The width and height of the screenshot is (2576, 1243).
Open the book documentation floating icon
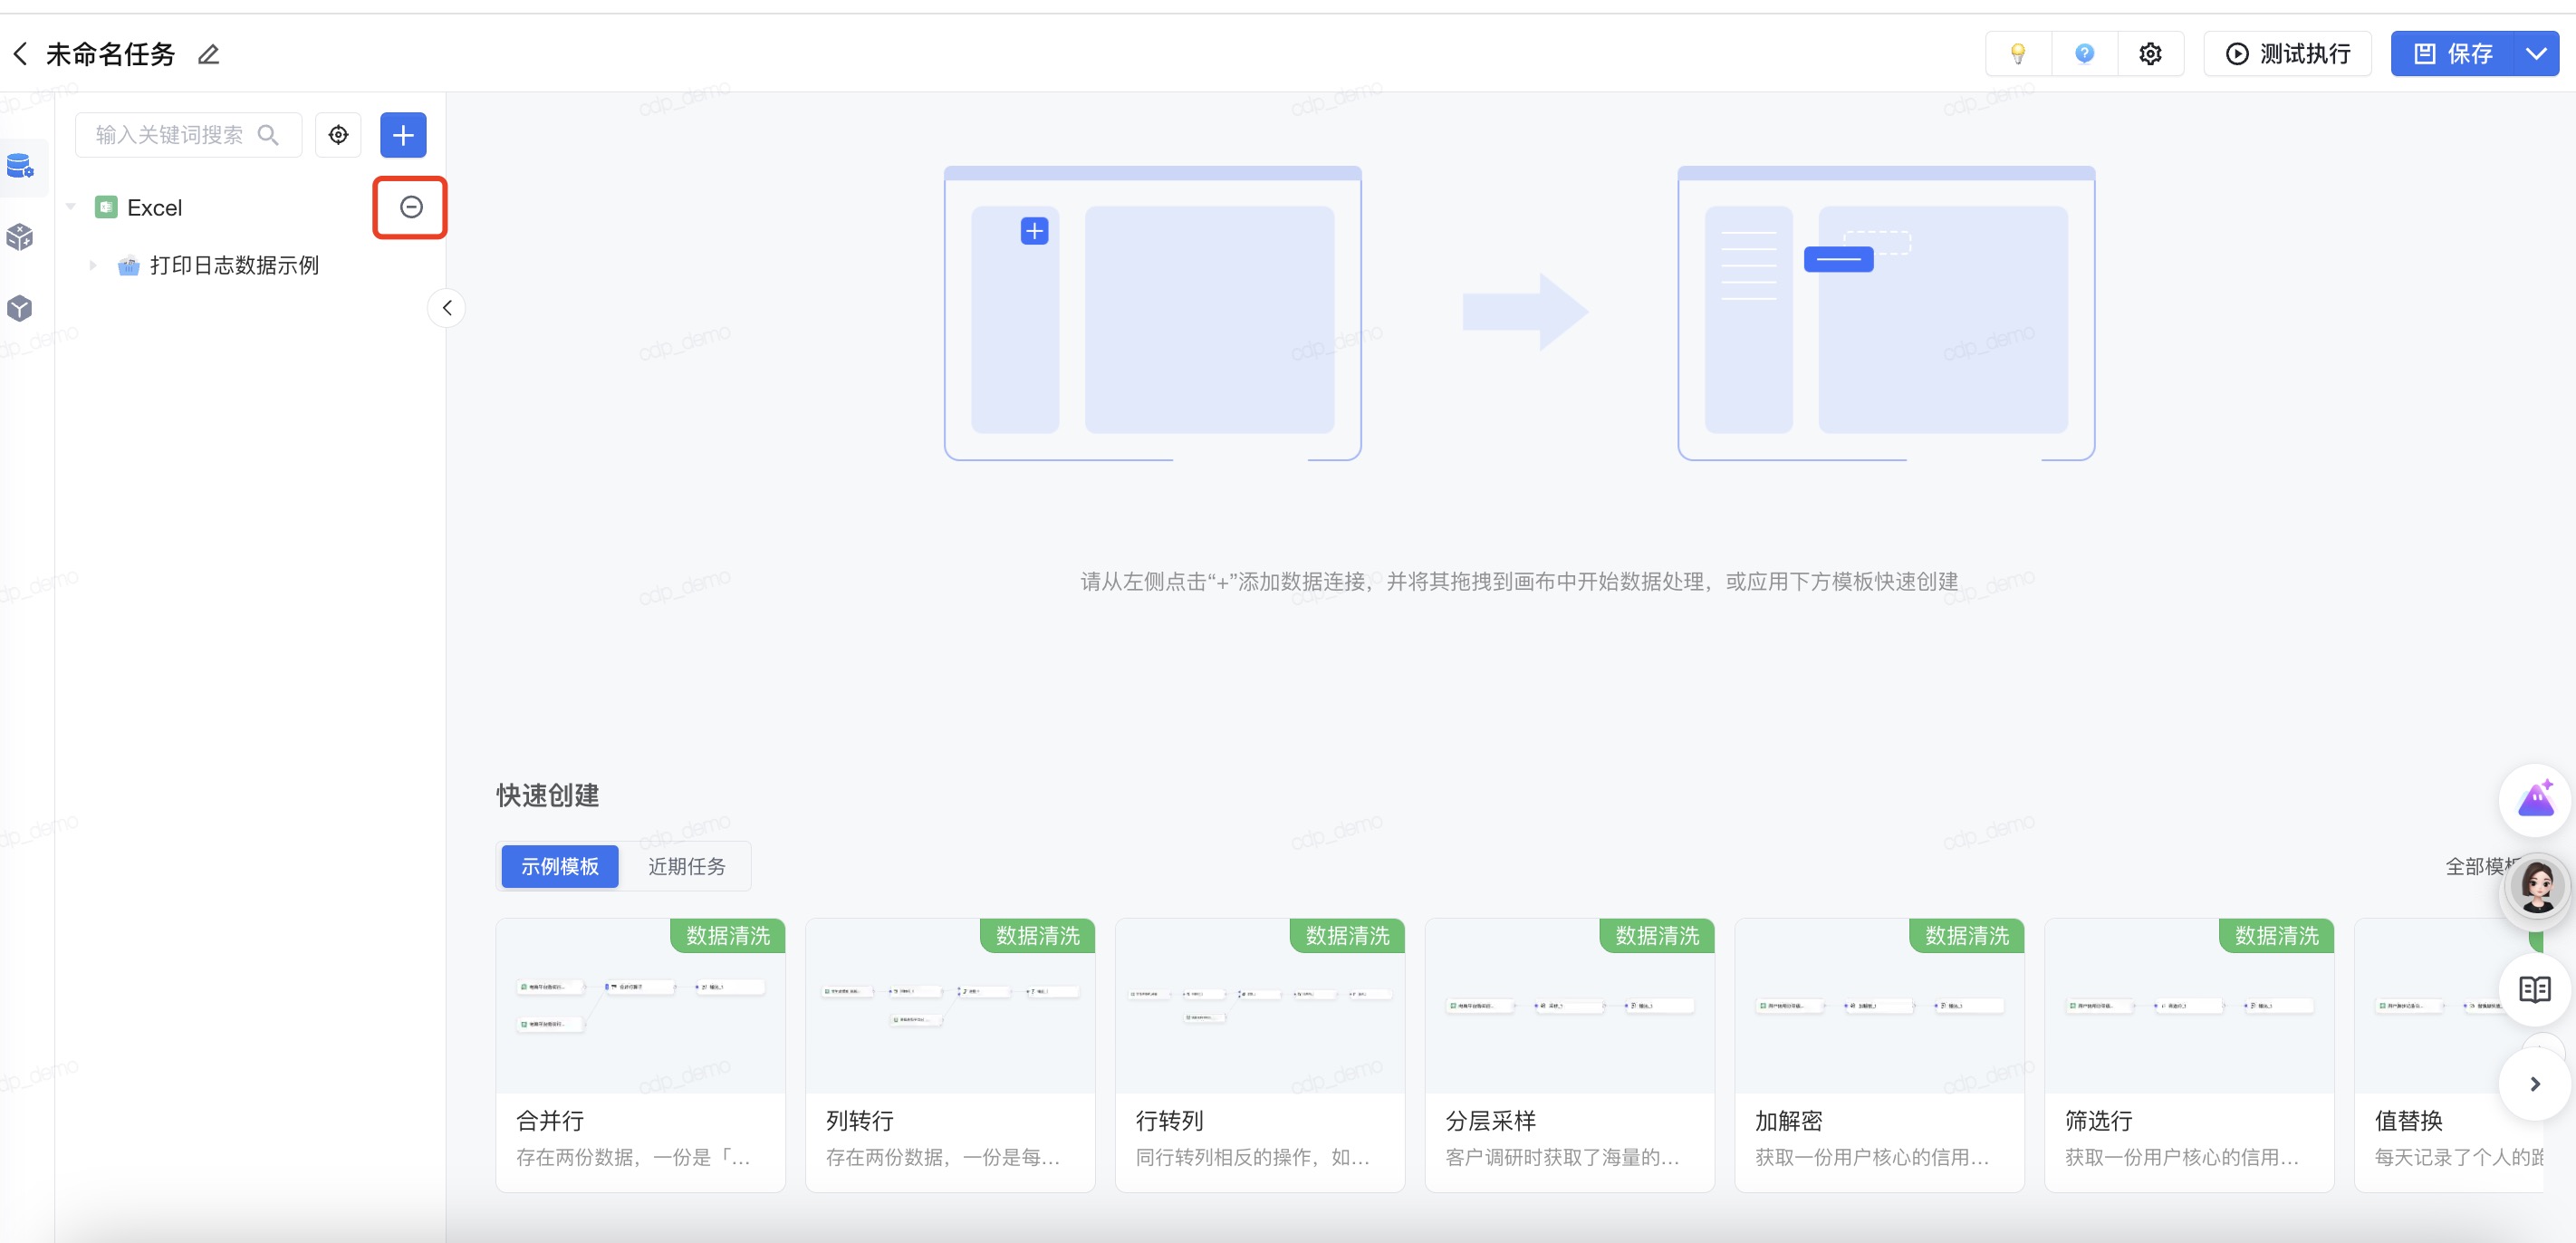pyautogui.click(x=2534, y=989)
